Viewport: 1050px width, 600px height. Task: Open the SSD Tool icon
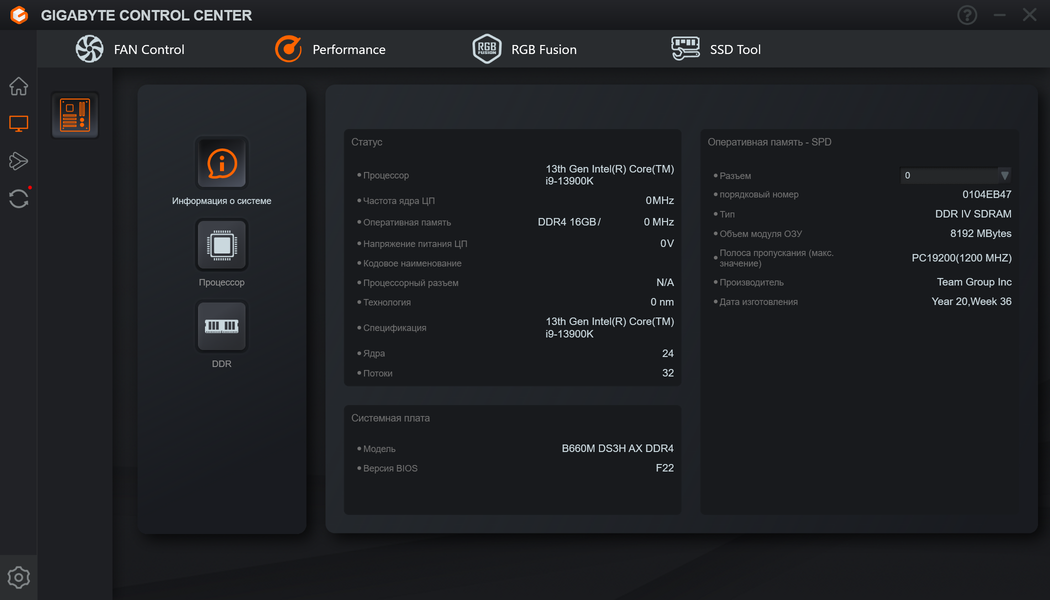coord(686,49)
